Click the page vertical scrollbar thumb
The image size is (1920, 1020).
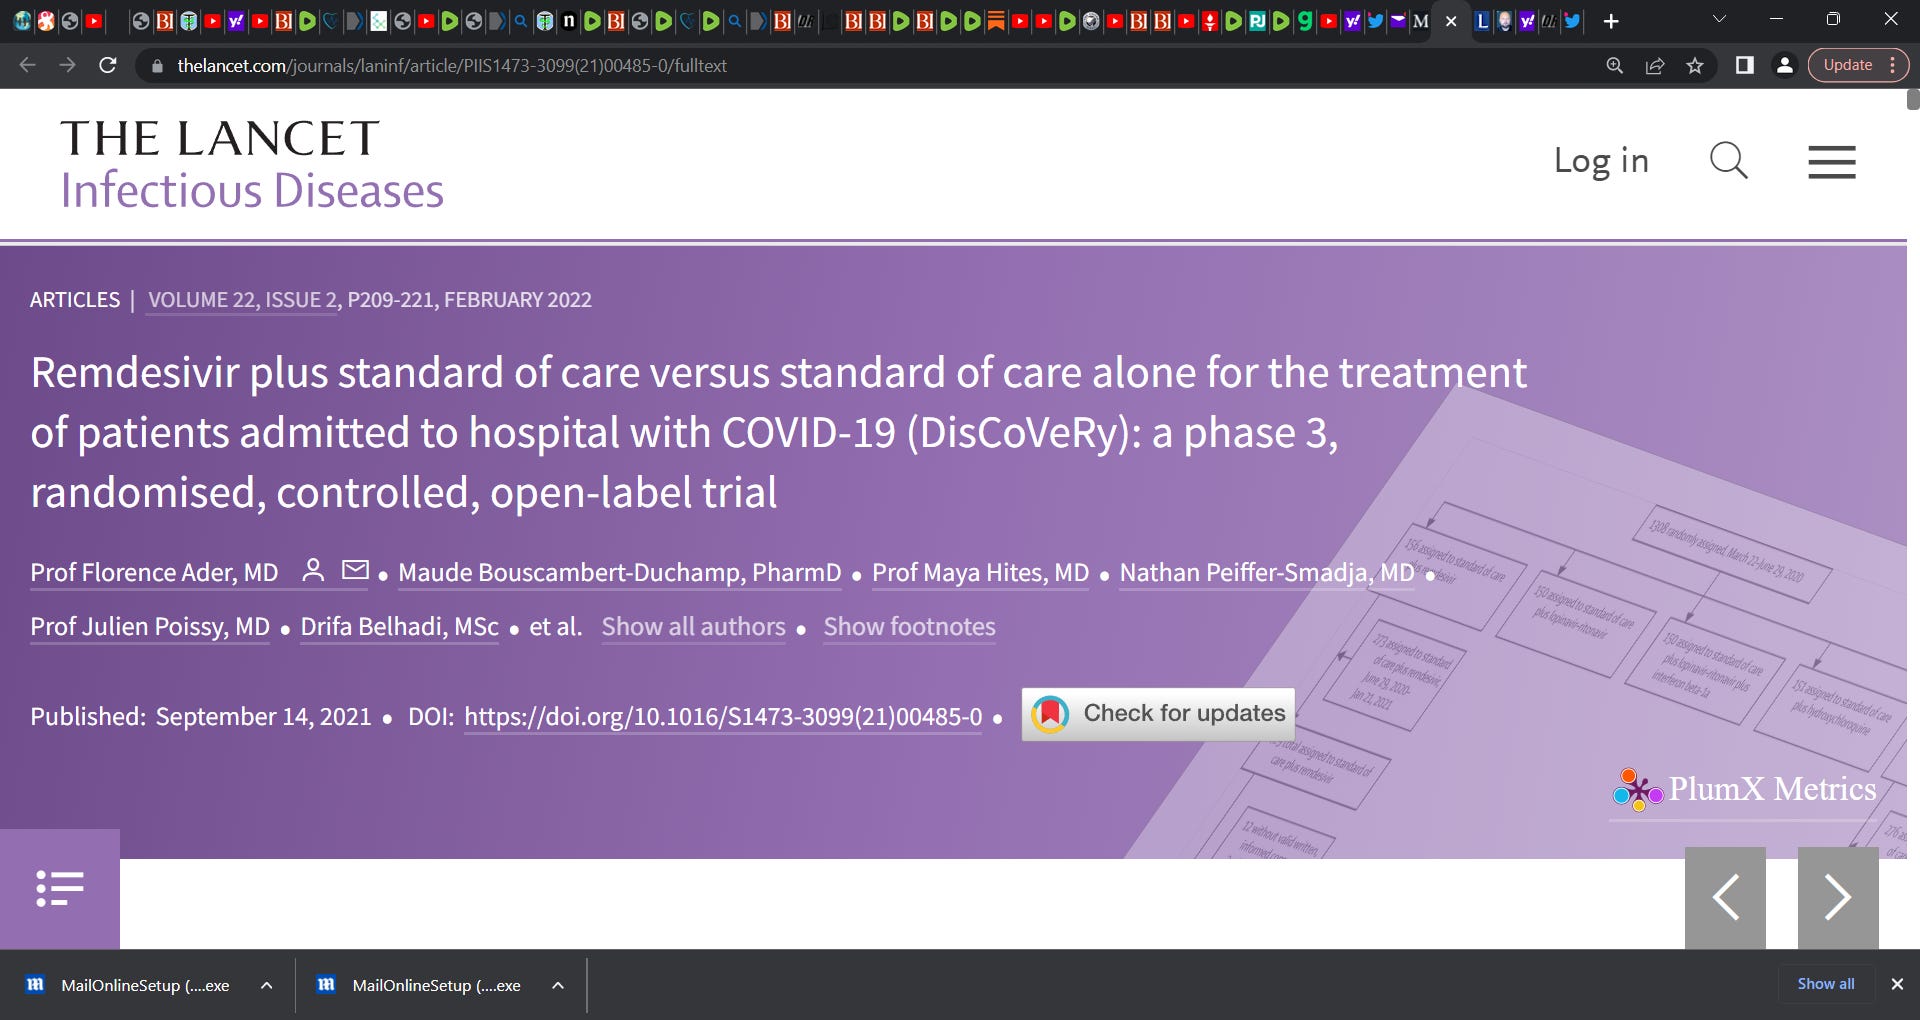[x=1913, y=99]
